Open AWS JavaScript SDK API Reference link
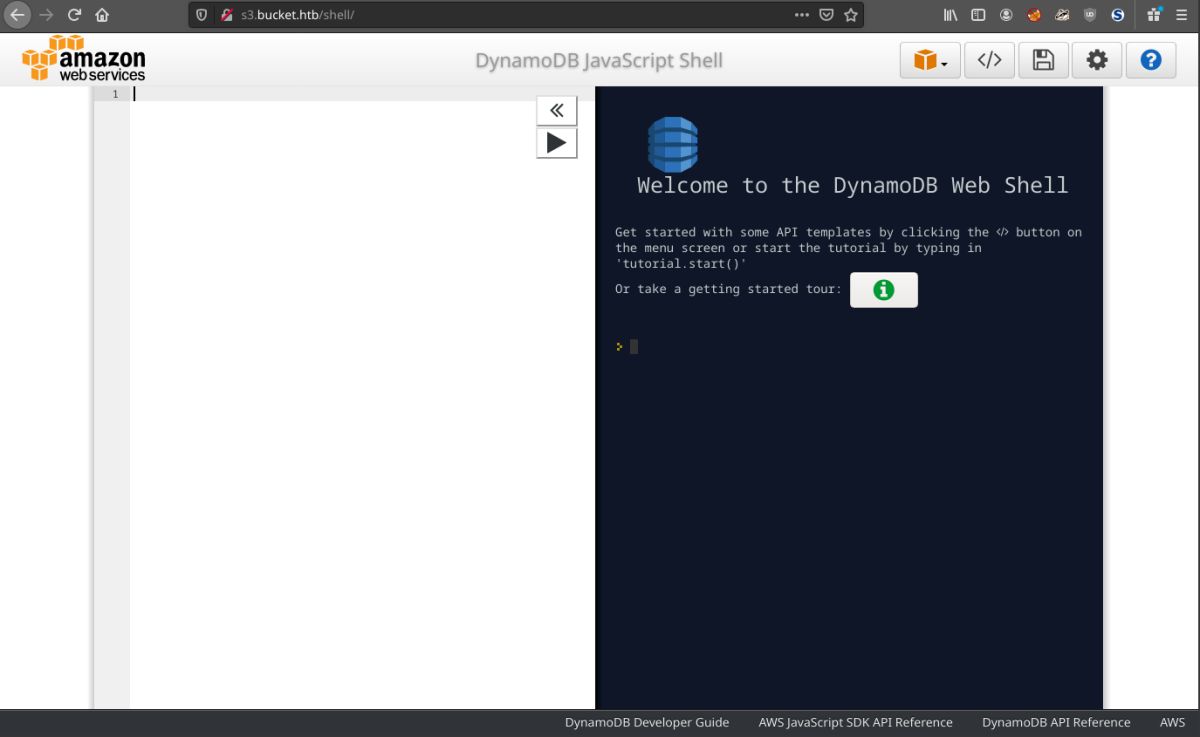This screenshot has width=1200, height=737. [855, 722]
